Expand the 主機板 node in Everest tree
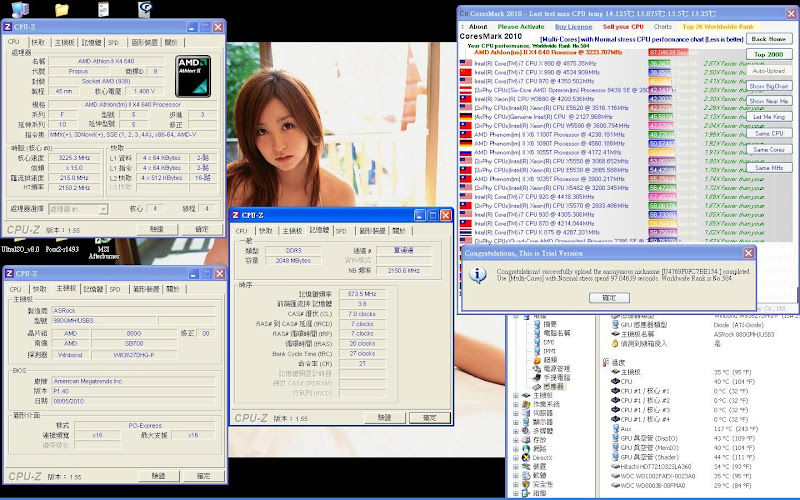Screen dimensions: 800x500 (516, 395)
